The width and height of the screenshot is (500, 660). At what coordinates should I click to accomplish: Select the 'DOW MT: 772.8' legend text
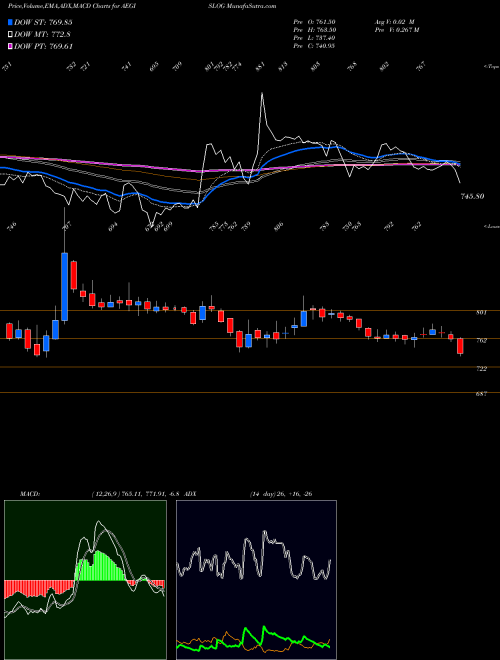[43, 35]
